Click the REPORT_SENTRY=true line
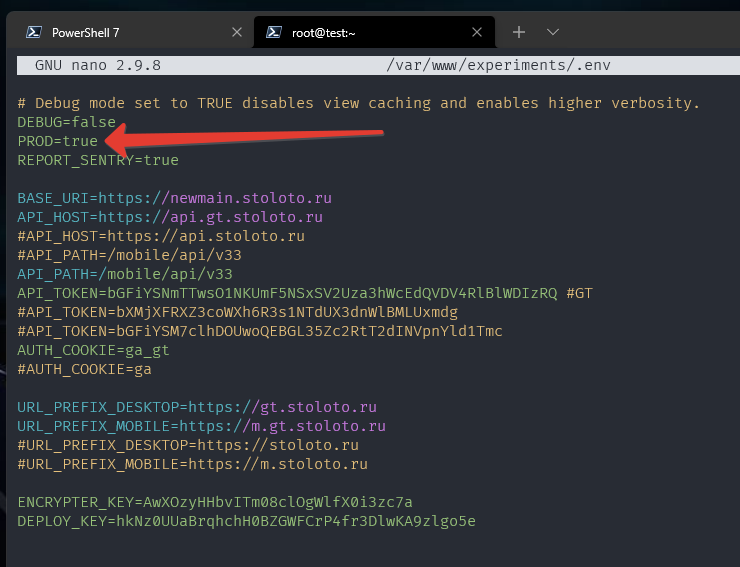This screenshot has height=567, width=740. tap(98, 160)
